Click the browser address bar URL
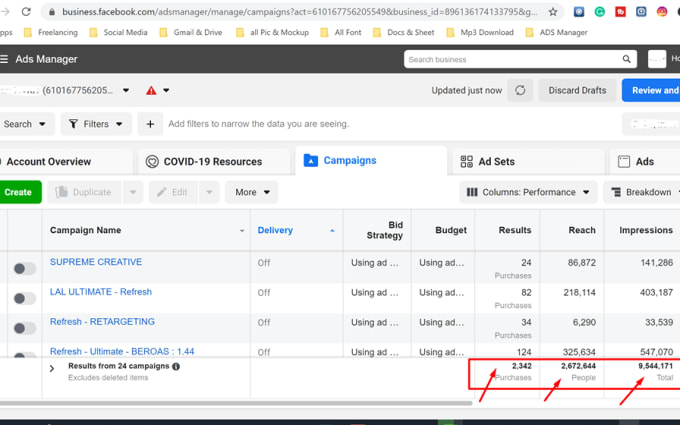Viewport: 680px width, 425px height. point(299,12)
